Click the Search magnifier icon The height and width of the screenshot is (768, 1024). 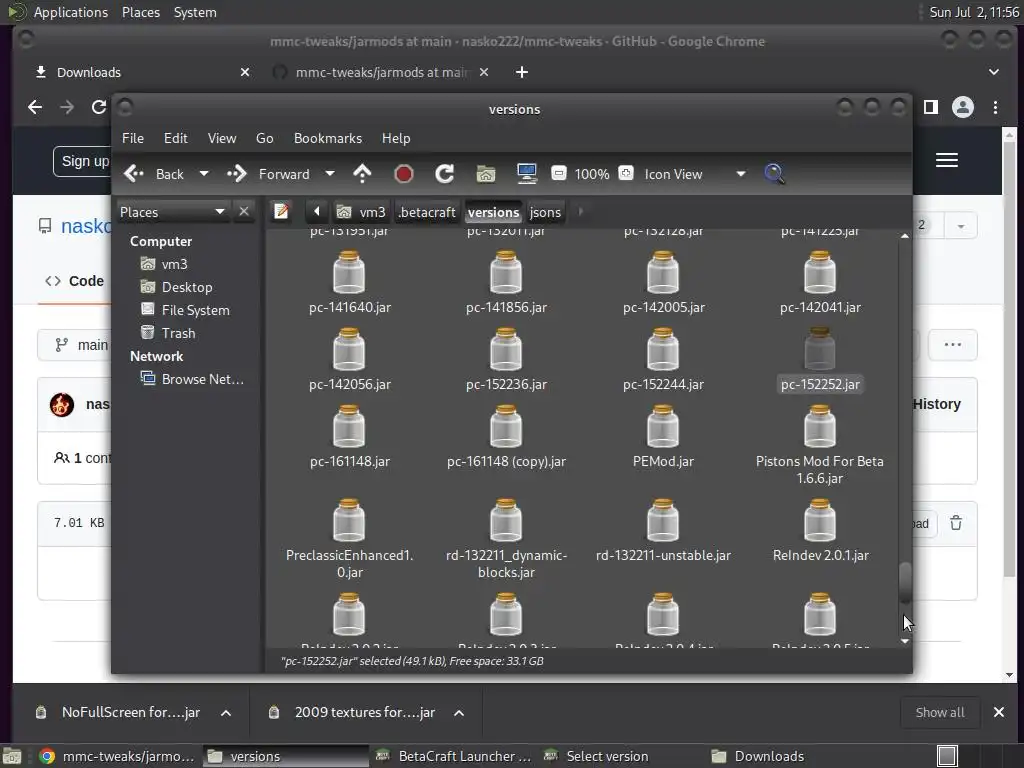(774, 174)
